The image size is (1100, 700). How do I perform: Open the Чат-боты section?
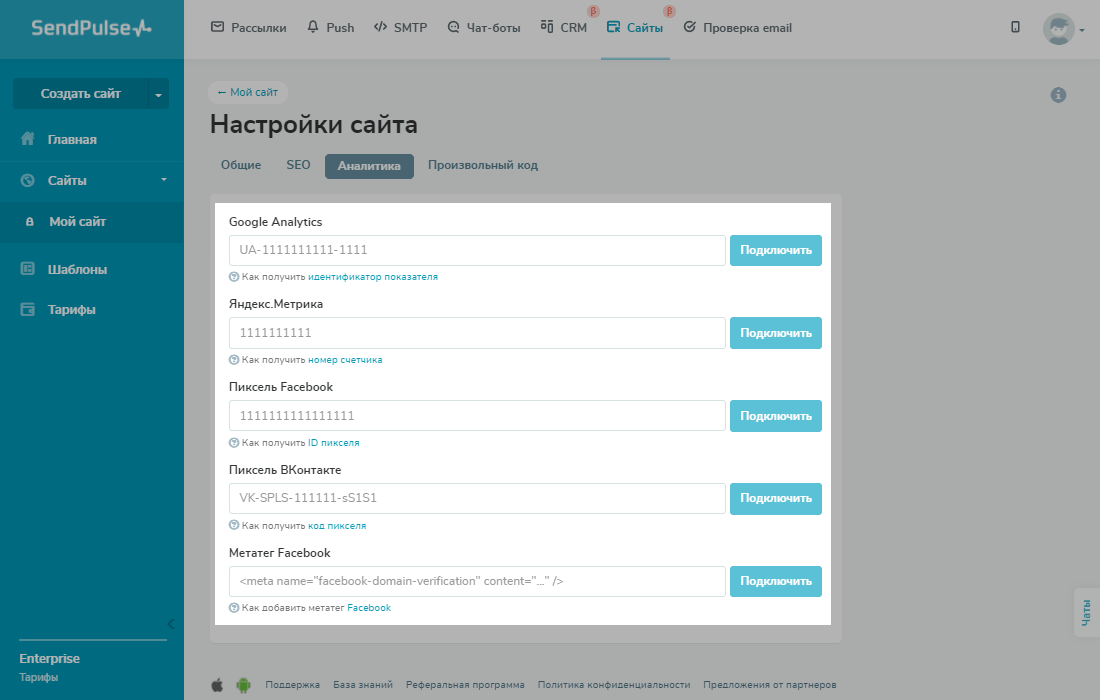[x=484, y=27]
